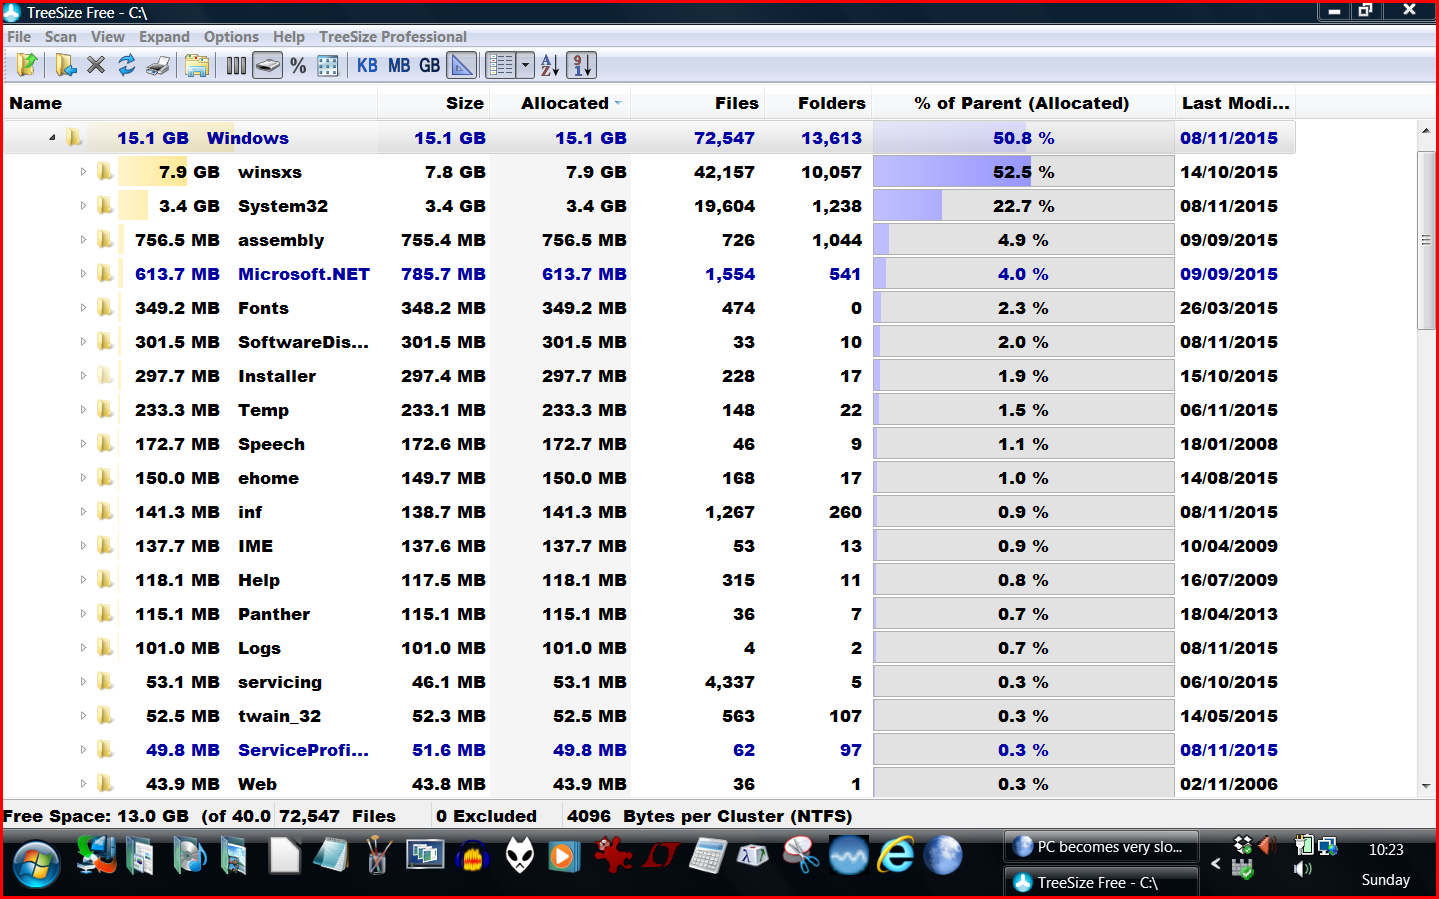Viewport: 1439px width, 899px height.
Task: Open the View menu
Action: (x=108, y=37)
